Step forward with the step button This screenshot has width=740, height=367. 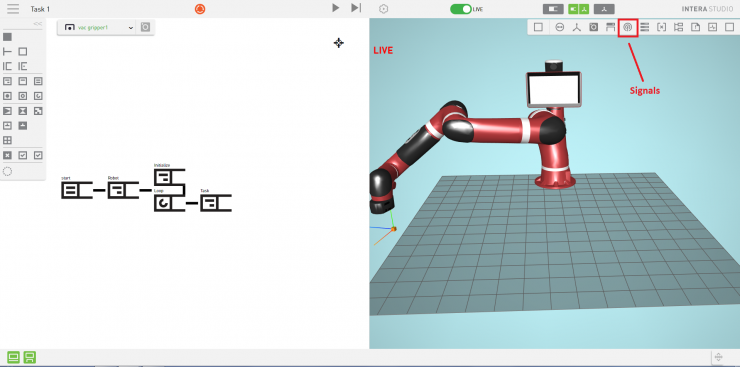coord(356,8)
